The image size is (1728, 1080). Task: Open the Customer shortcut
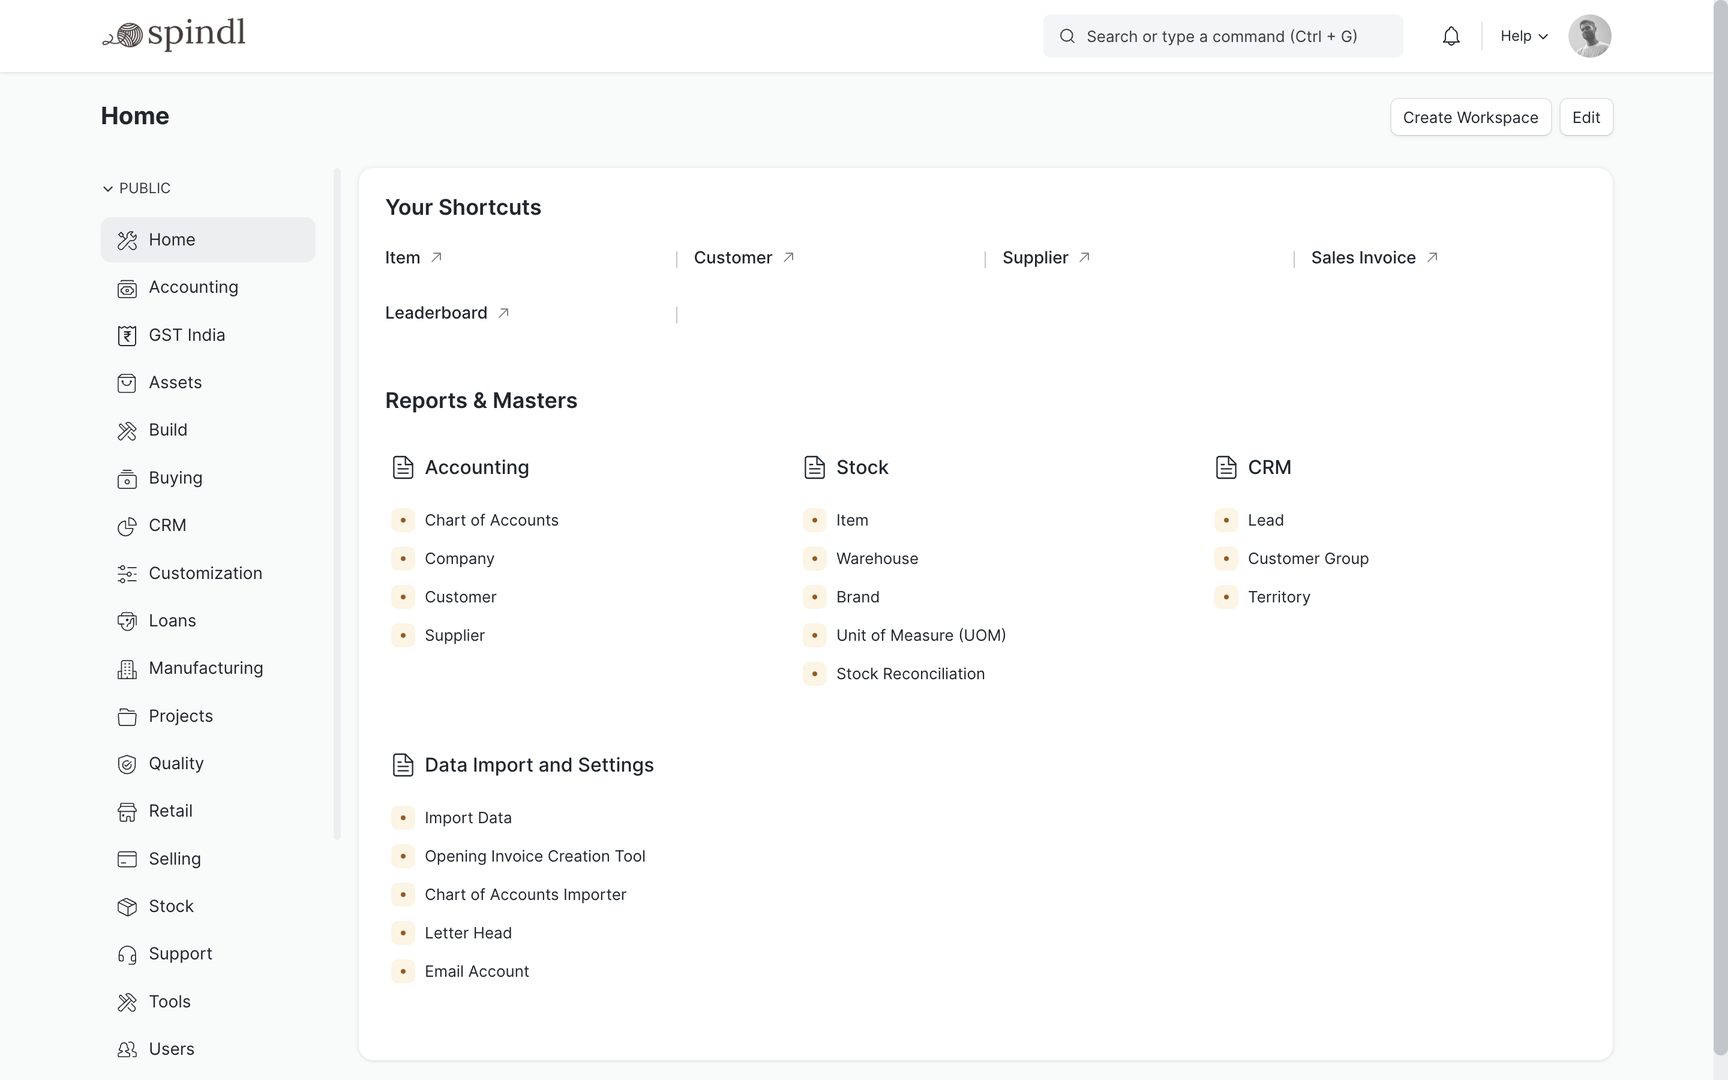pos(733,257)
